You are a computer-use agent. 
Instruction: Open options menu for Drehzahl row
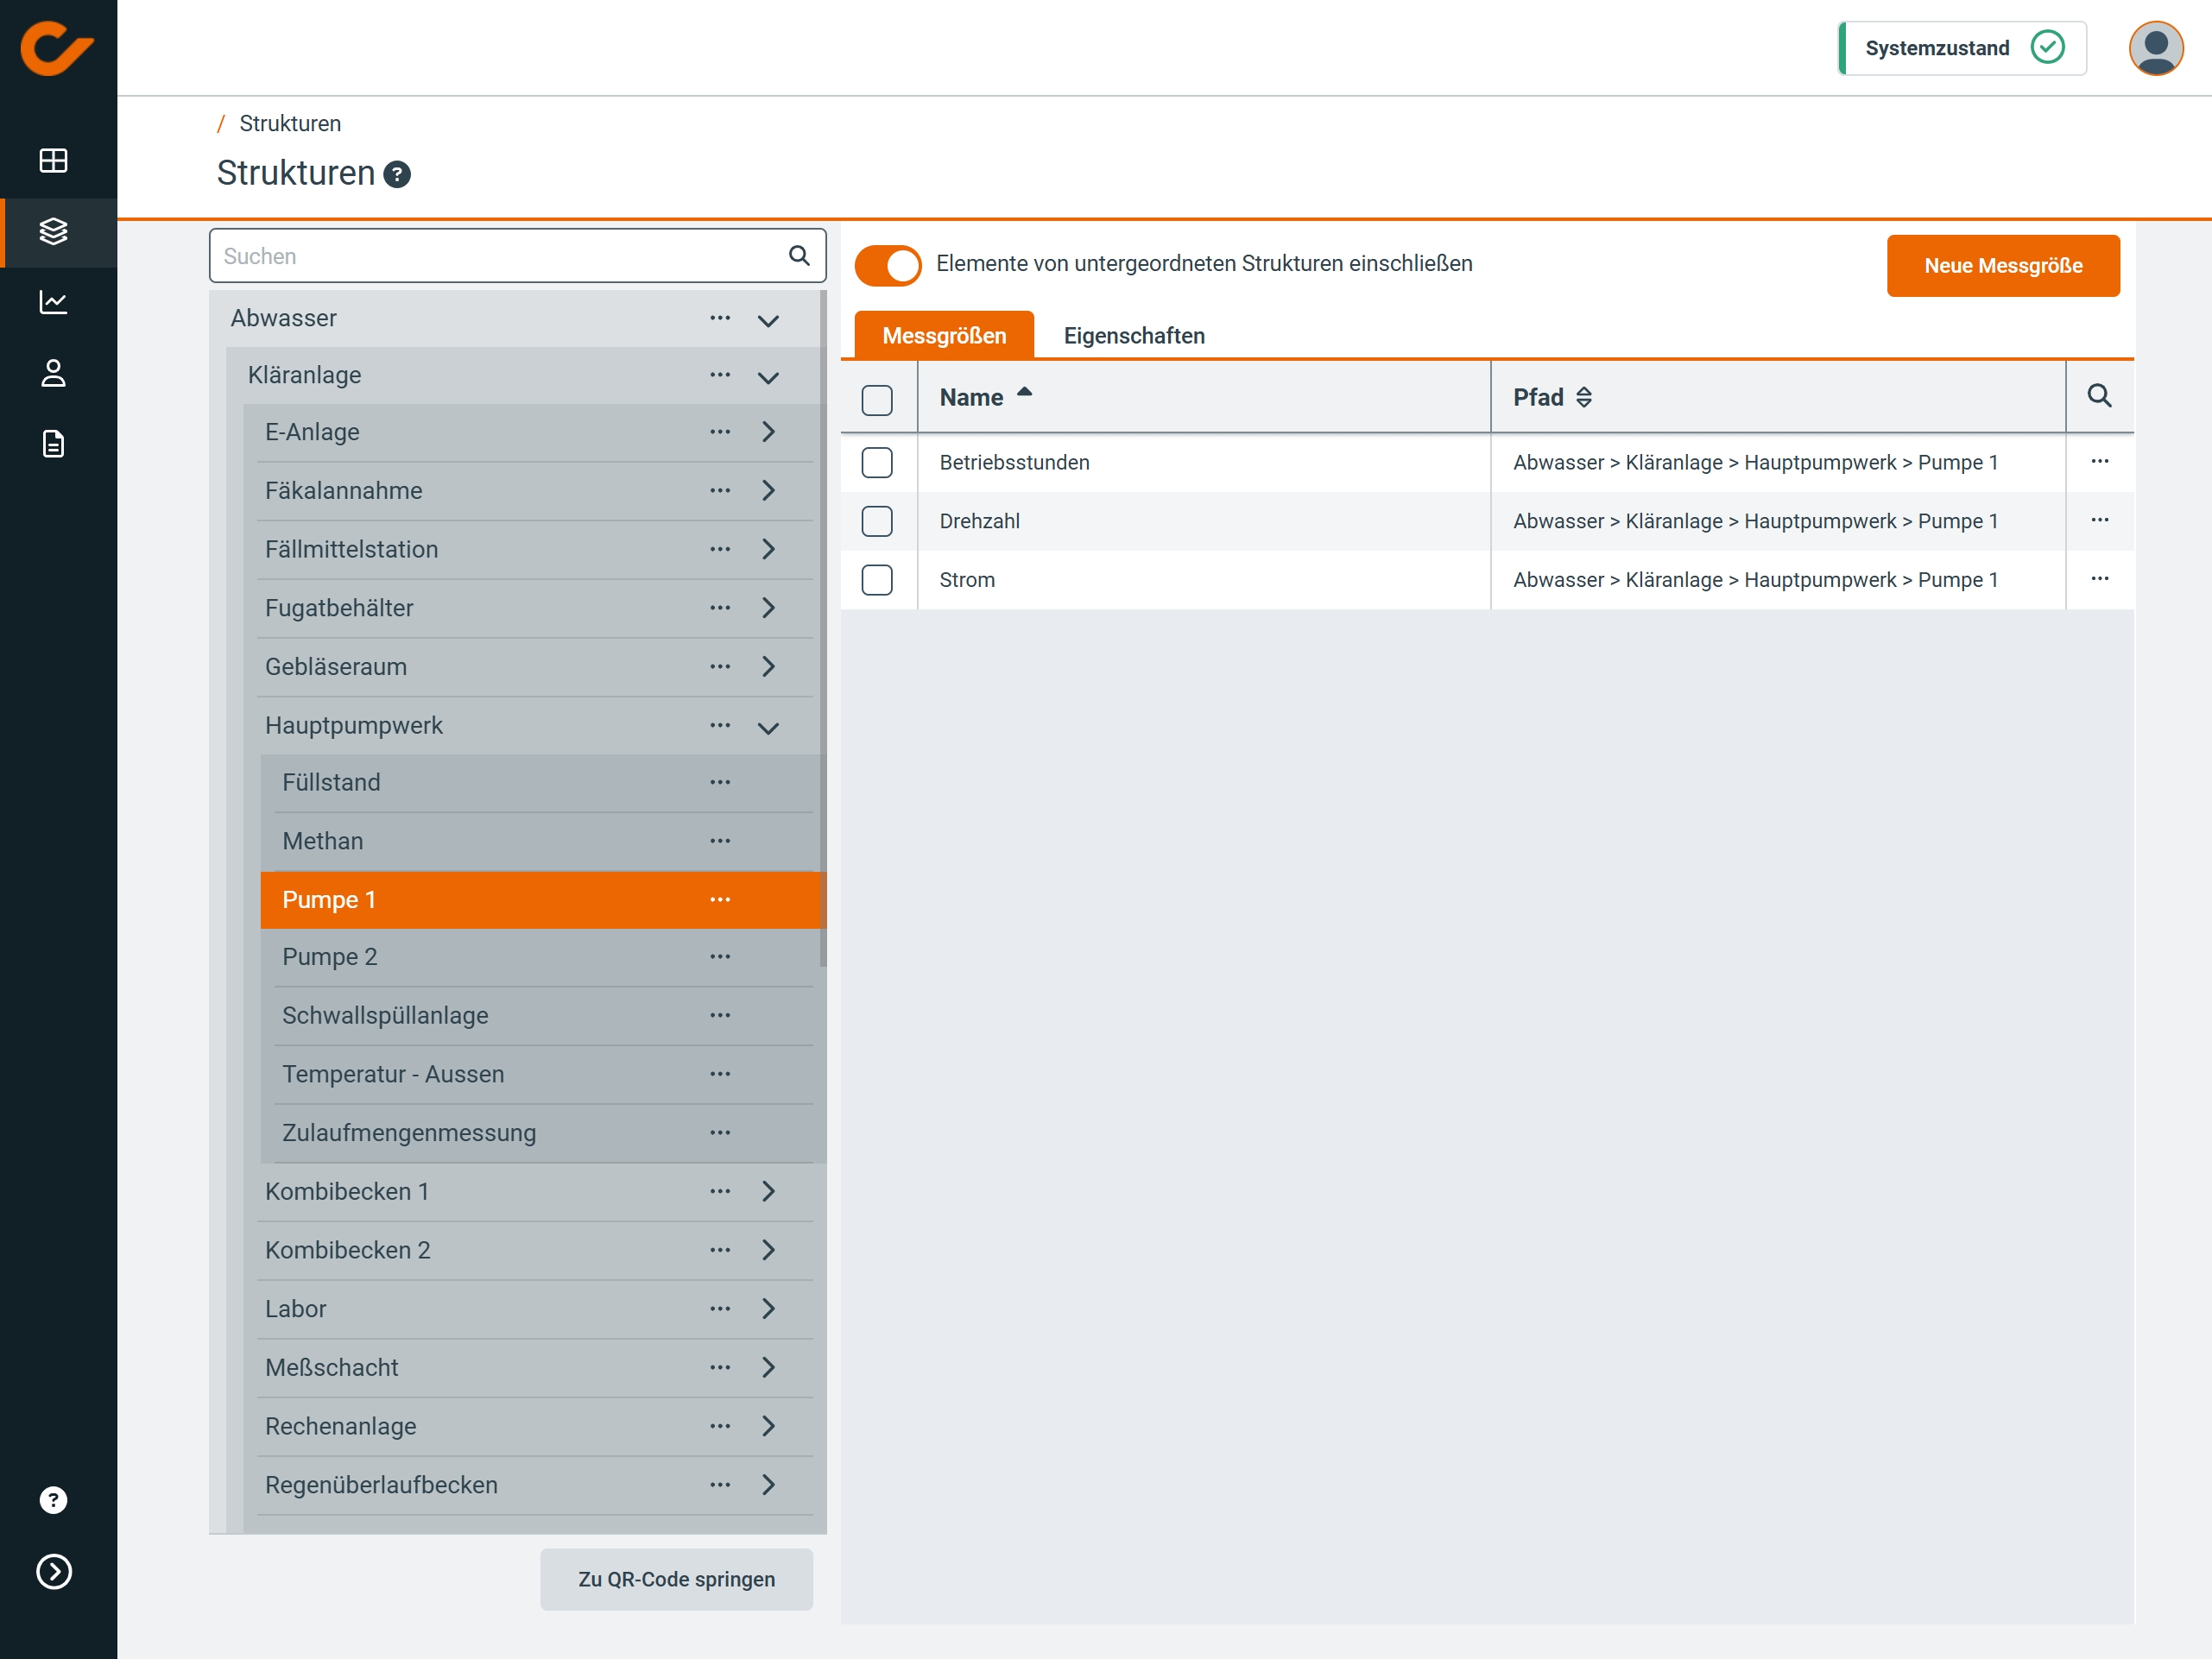[2099, 520]
